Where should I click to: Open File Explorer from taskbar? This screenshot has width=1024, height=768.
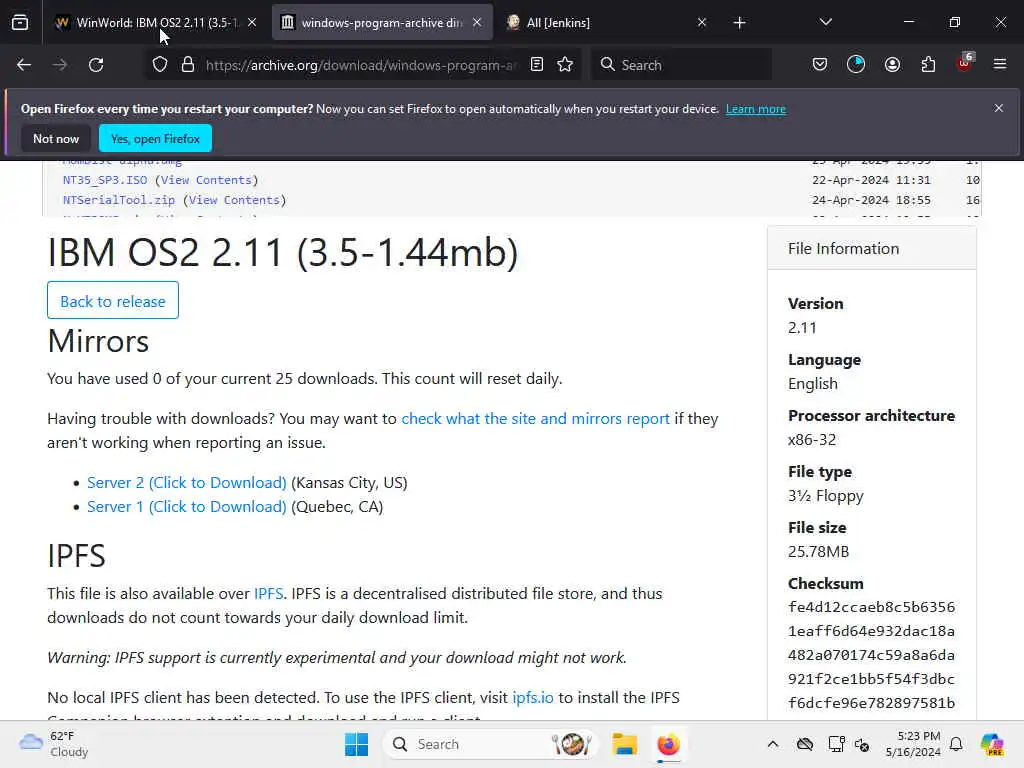(624, 744)
